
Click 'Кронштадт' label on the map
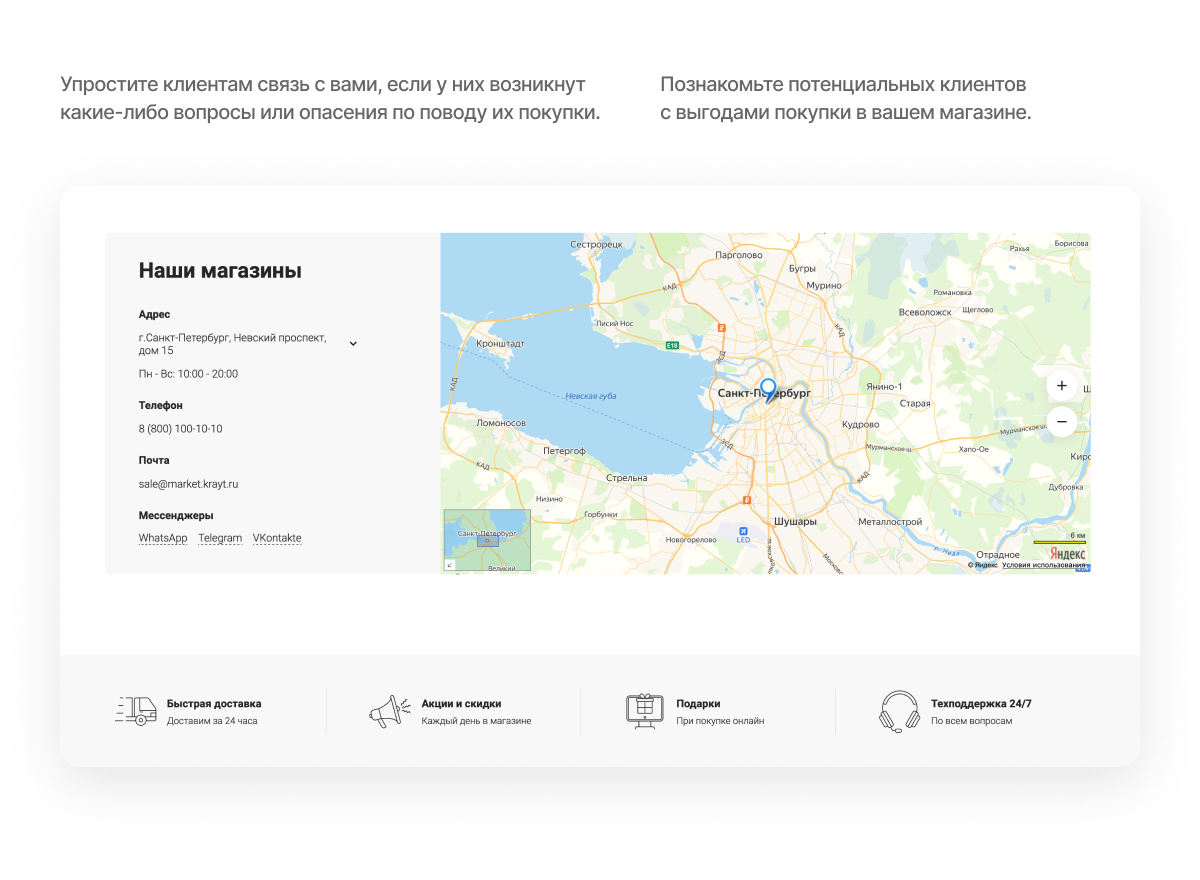pos(501,343)
